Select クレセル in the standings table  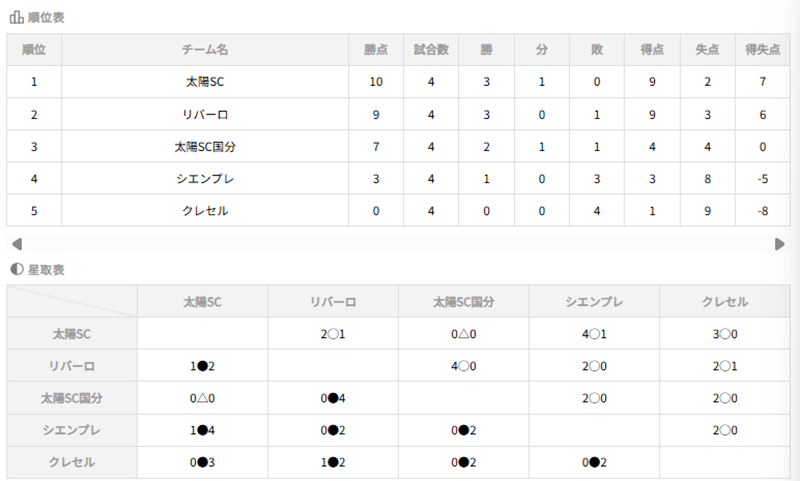click(x=205, y=211)
